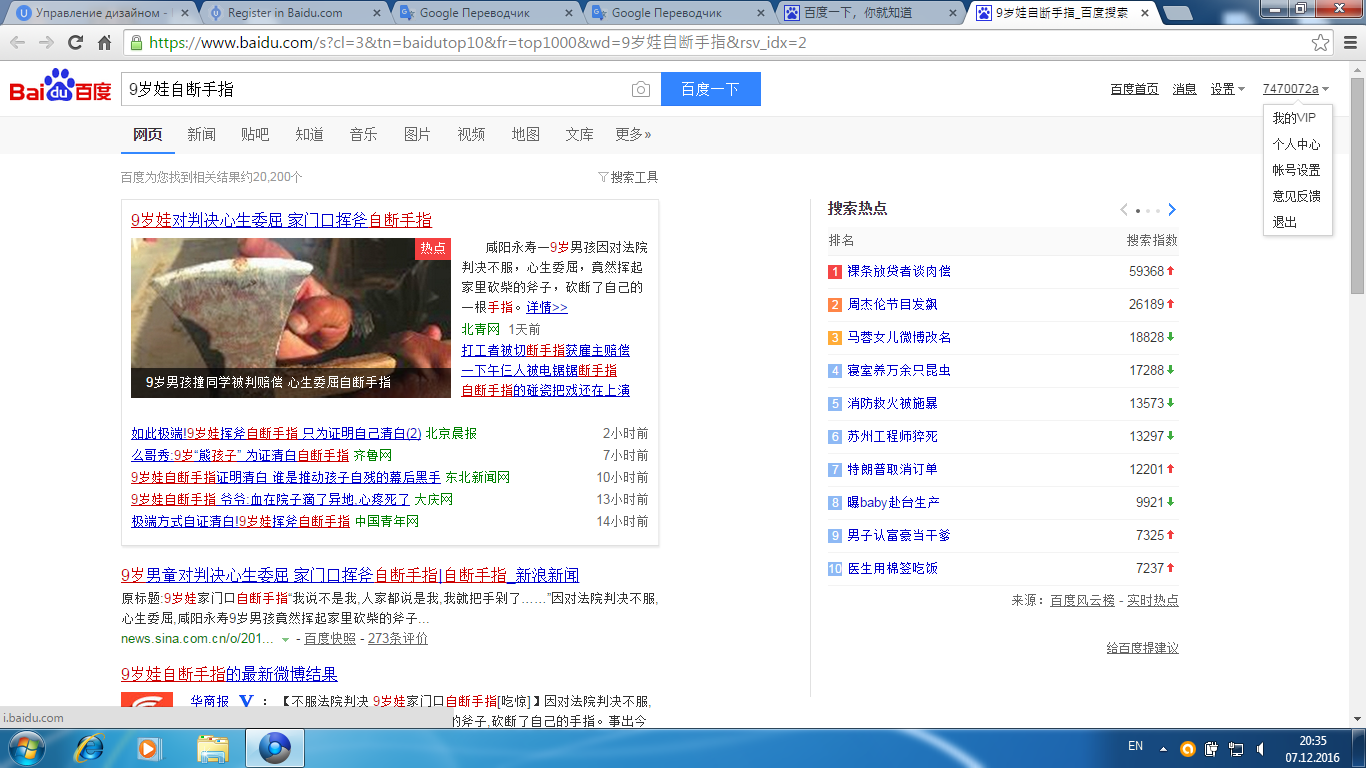
Task: Show next hot searches page arrow
Action: pos(1172,210)
